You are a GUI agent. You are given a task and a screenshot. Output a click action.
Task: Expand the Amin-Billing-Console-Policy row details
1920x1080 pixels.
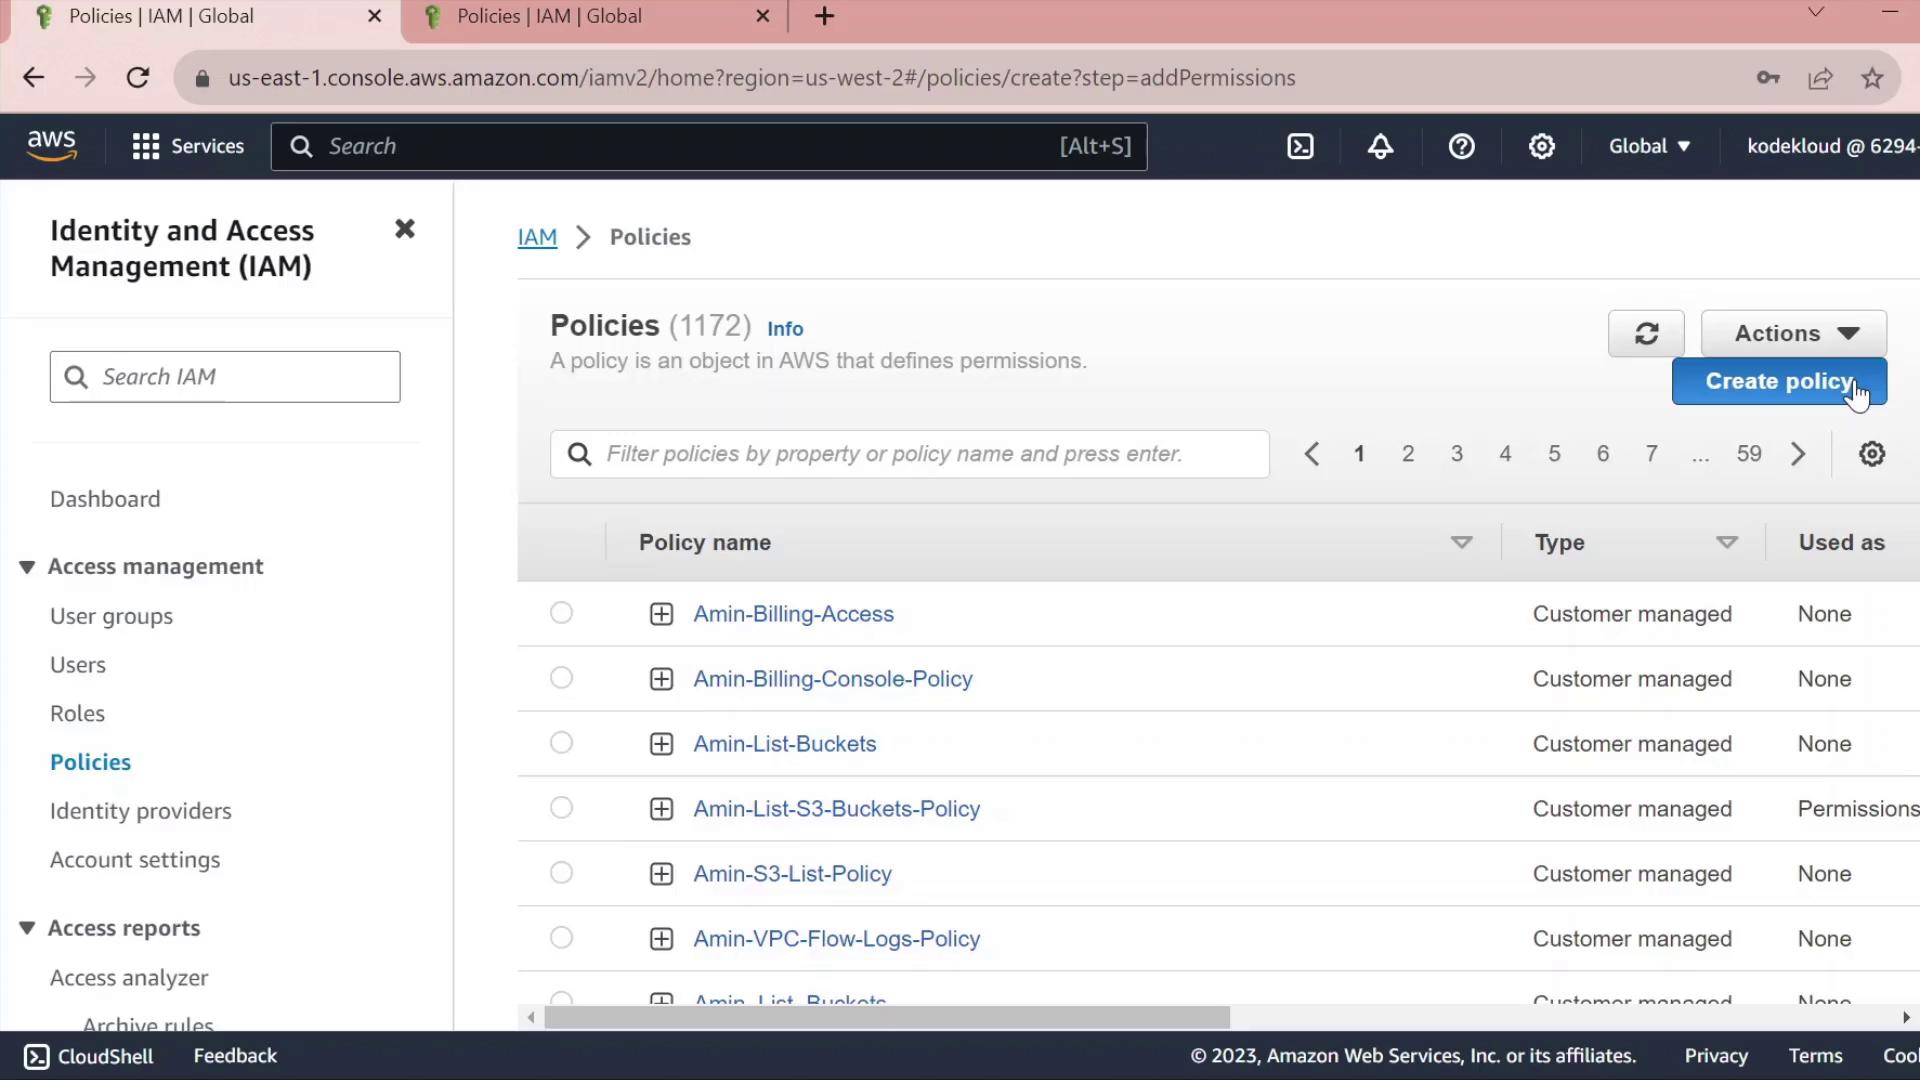click(x=661, y=679)
